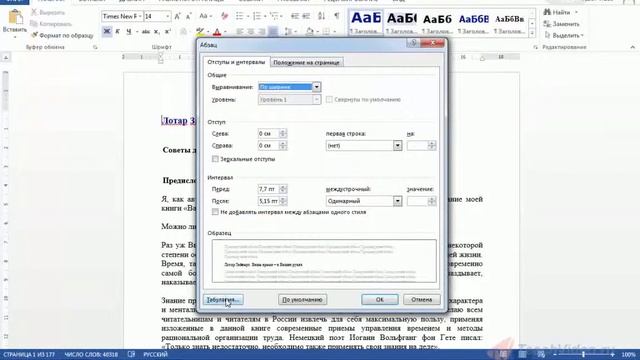Click the Copy (Копировать) icon
The image size is (640, 360).
(x=34, y=24)
